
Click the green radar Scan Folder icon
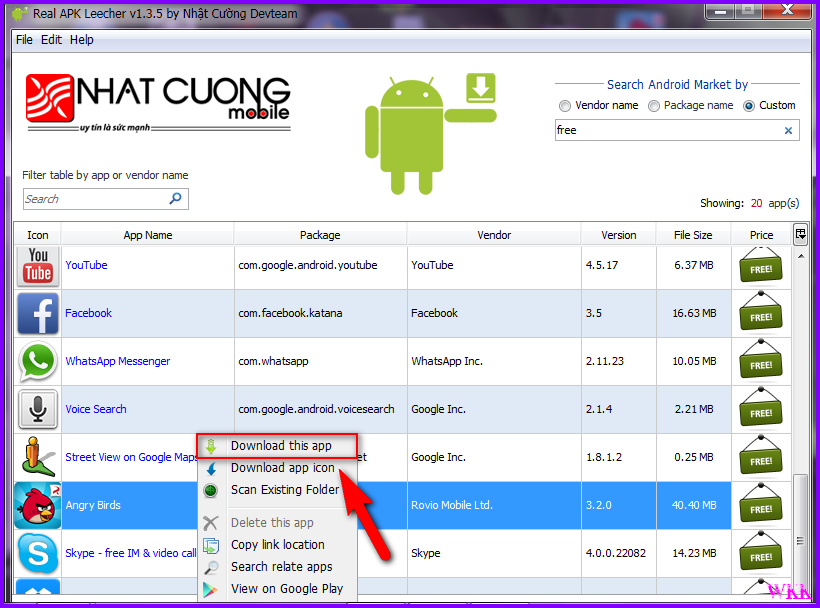click(x=210, y=490)
